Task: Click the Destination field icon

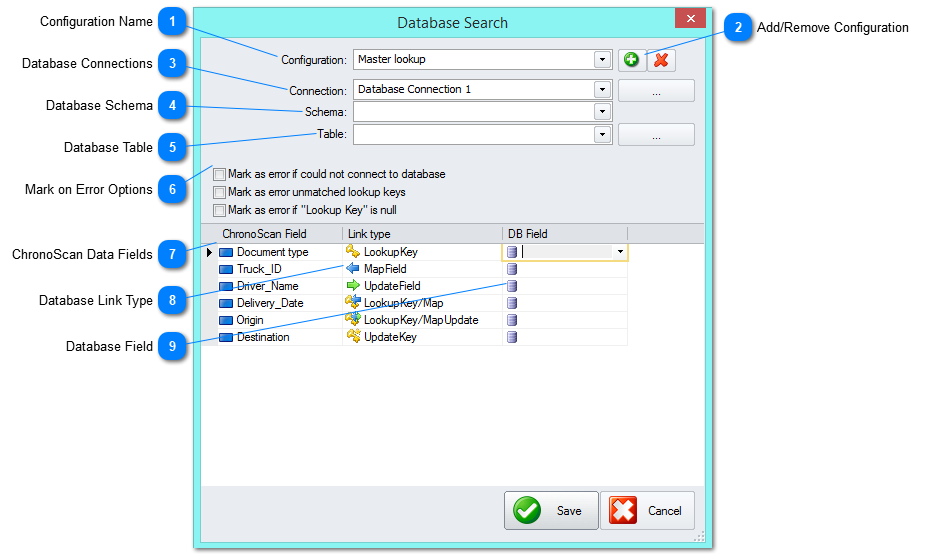Action: 226,338
